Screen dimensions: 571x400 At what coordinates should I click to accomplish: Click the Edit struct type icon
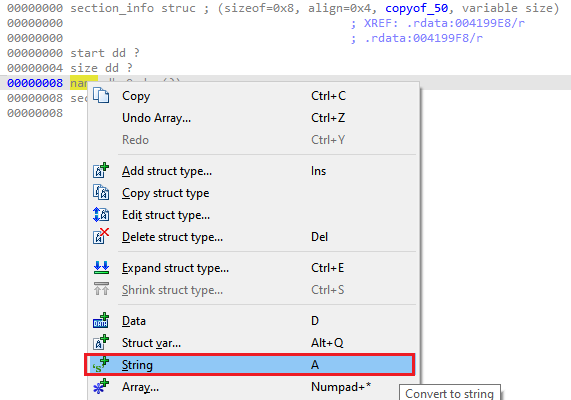[x=101, y=215]
